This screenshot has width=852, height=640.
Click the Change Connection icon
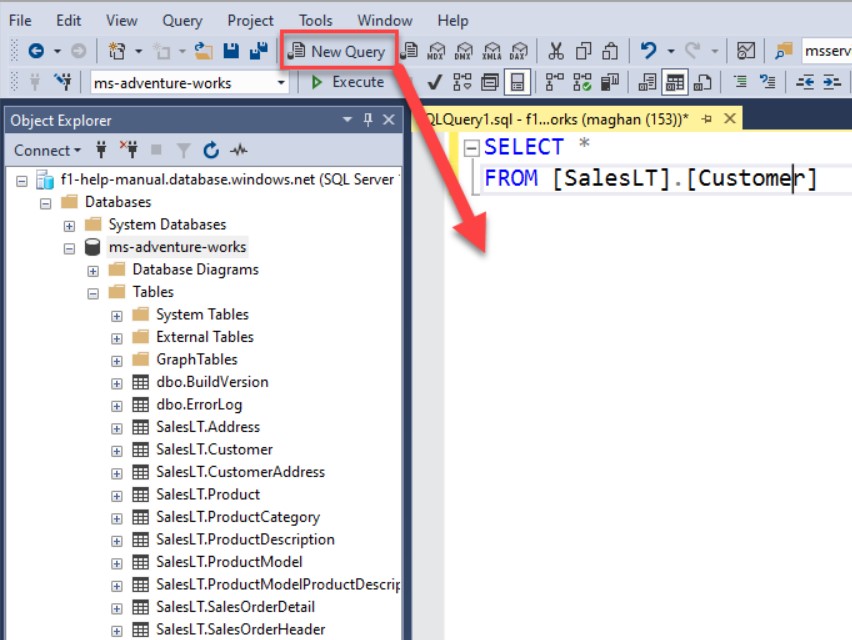pos(63,83)
